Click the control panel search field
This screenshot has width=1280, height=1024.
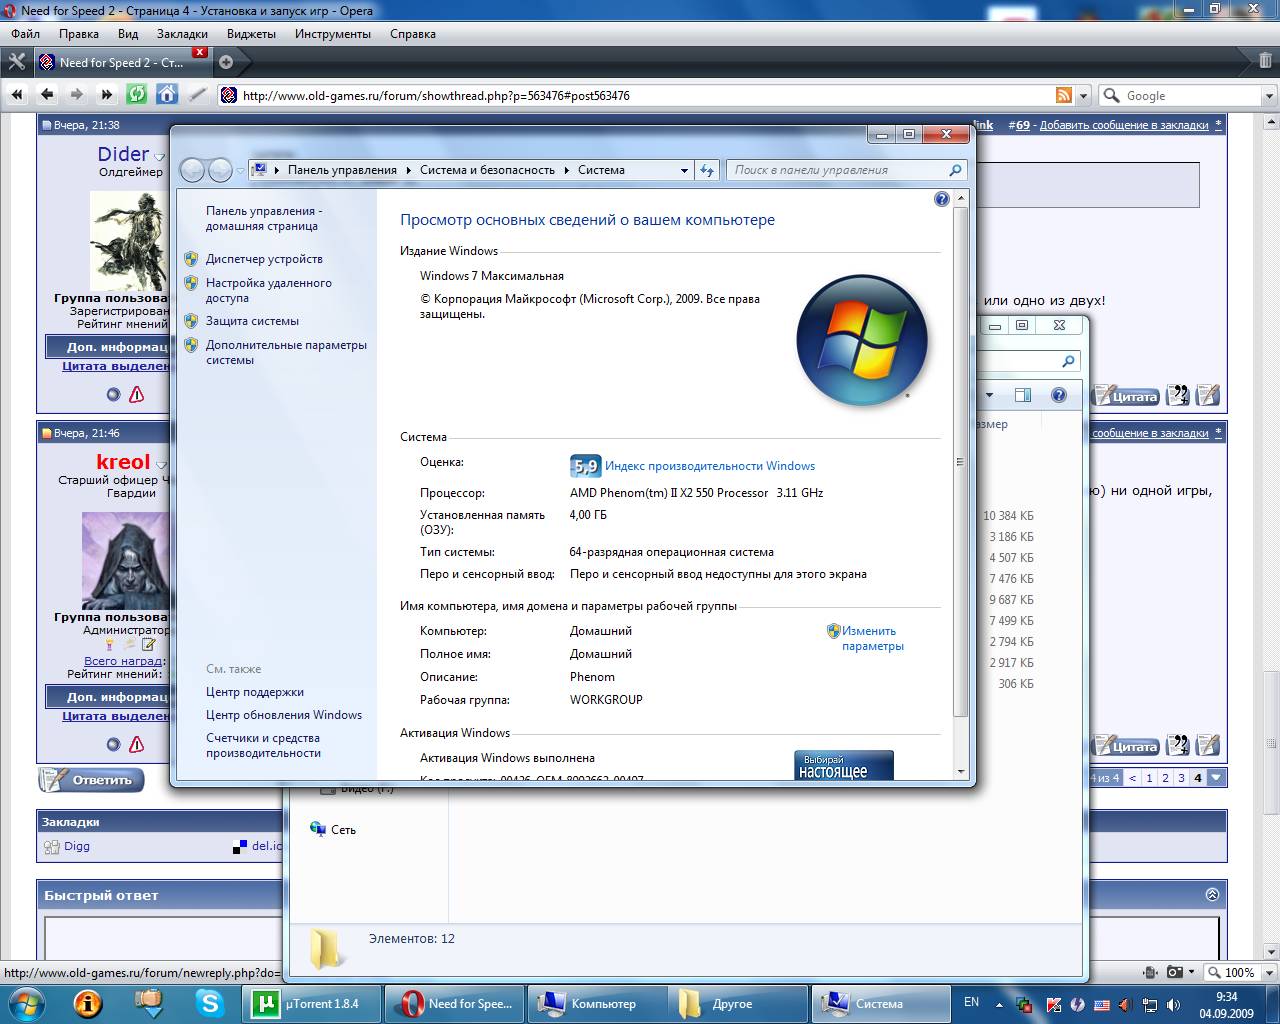[838, 170]
